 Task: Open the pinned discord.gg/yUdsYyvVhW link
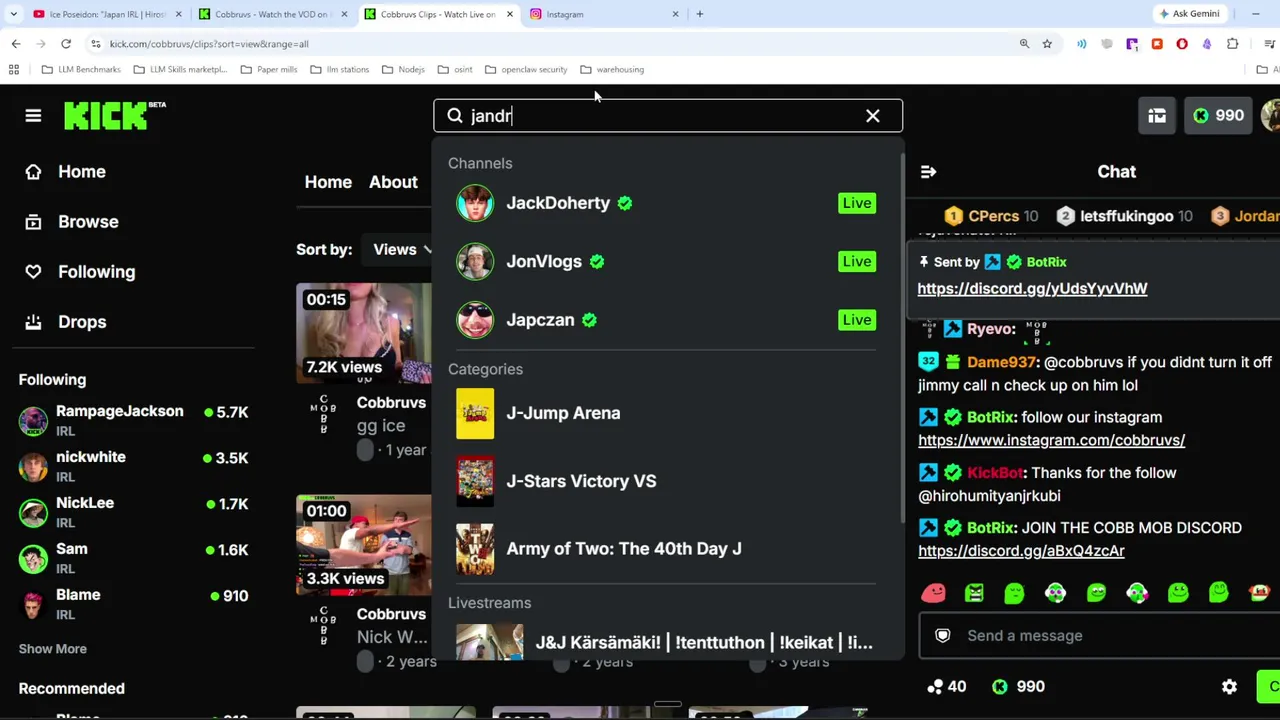[x=1032, y=289]
